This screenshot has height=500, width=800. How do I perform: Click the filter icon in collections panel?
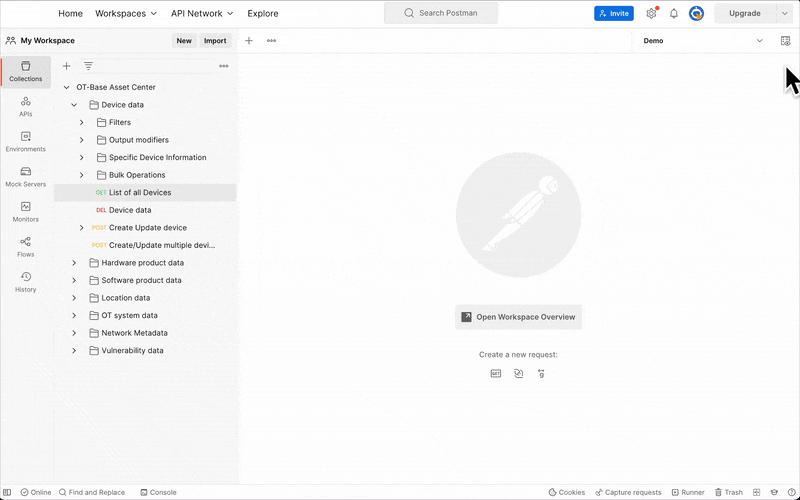coord(88,66)
